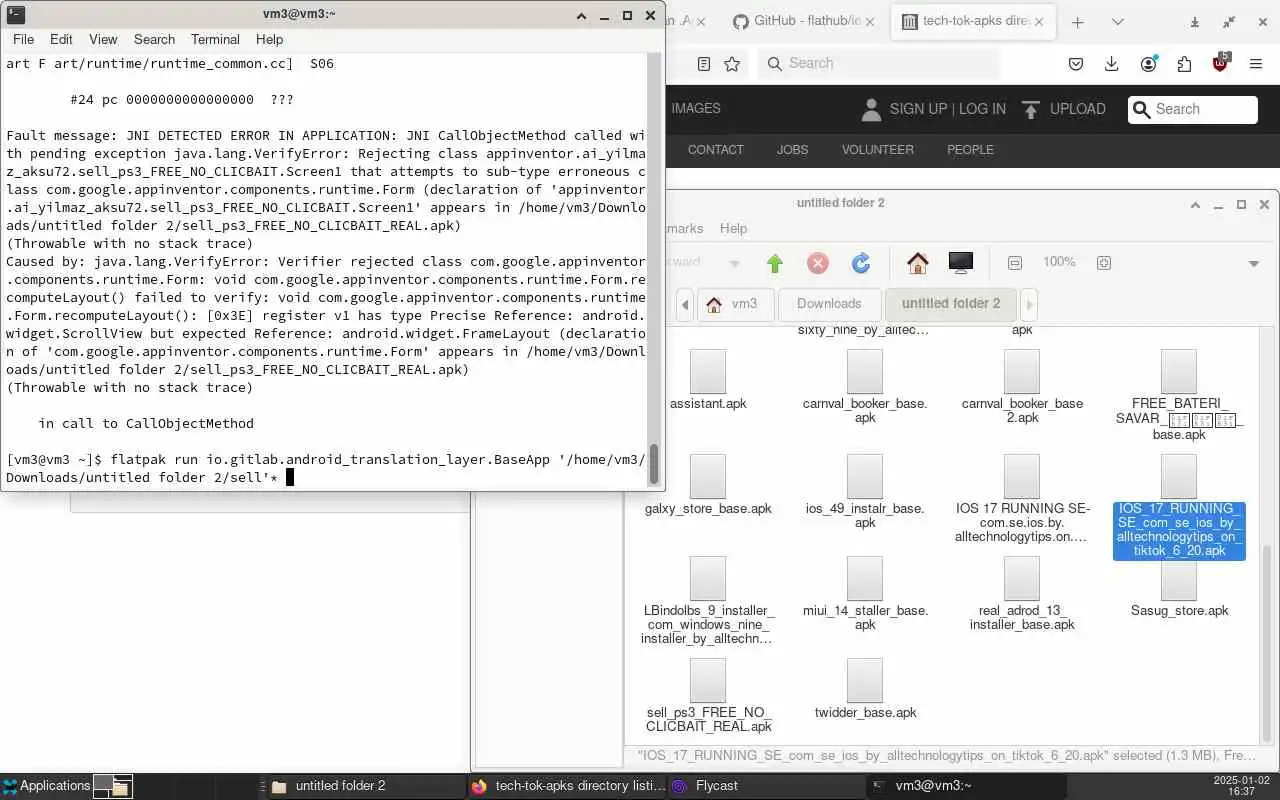Select galxy_store_base.apk file
The image size is (1280, 800).
[708, 486]
